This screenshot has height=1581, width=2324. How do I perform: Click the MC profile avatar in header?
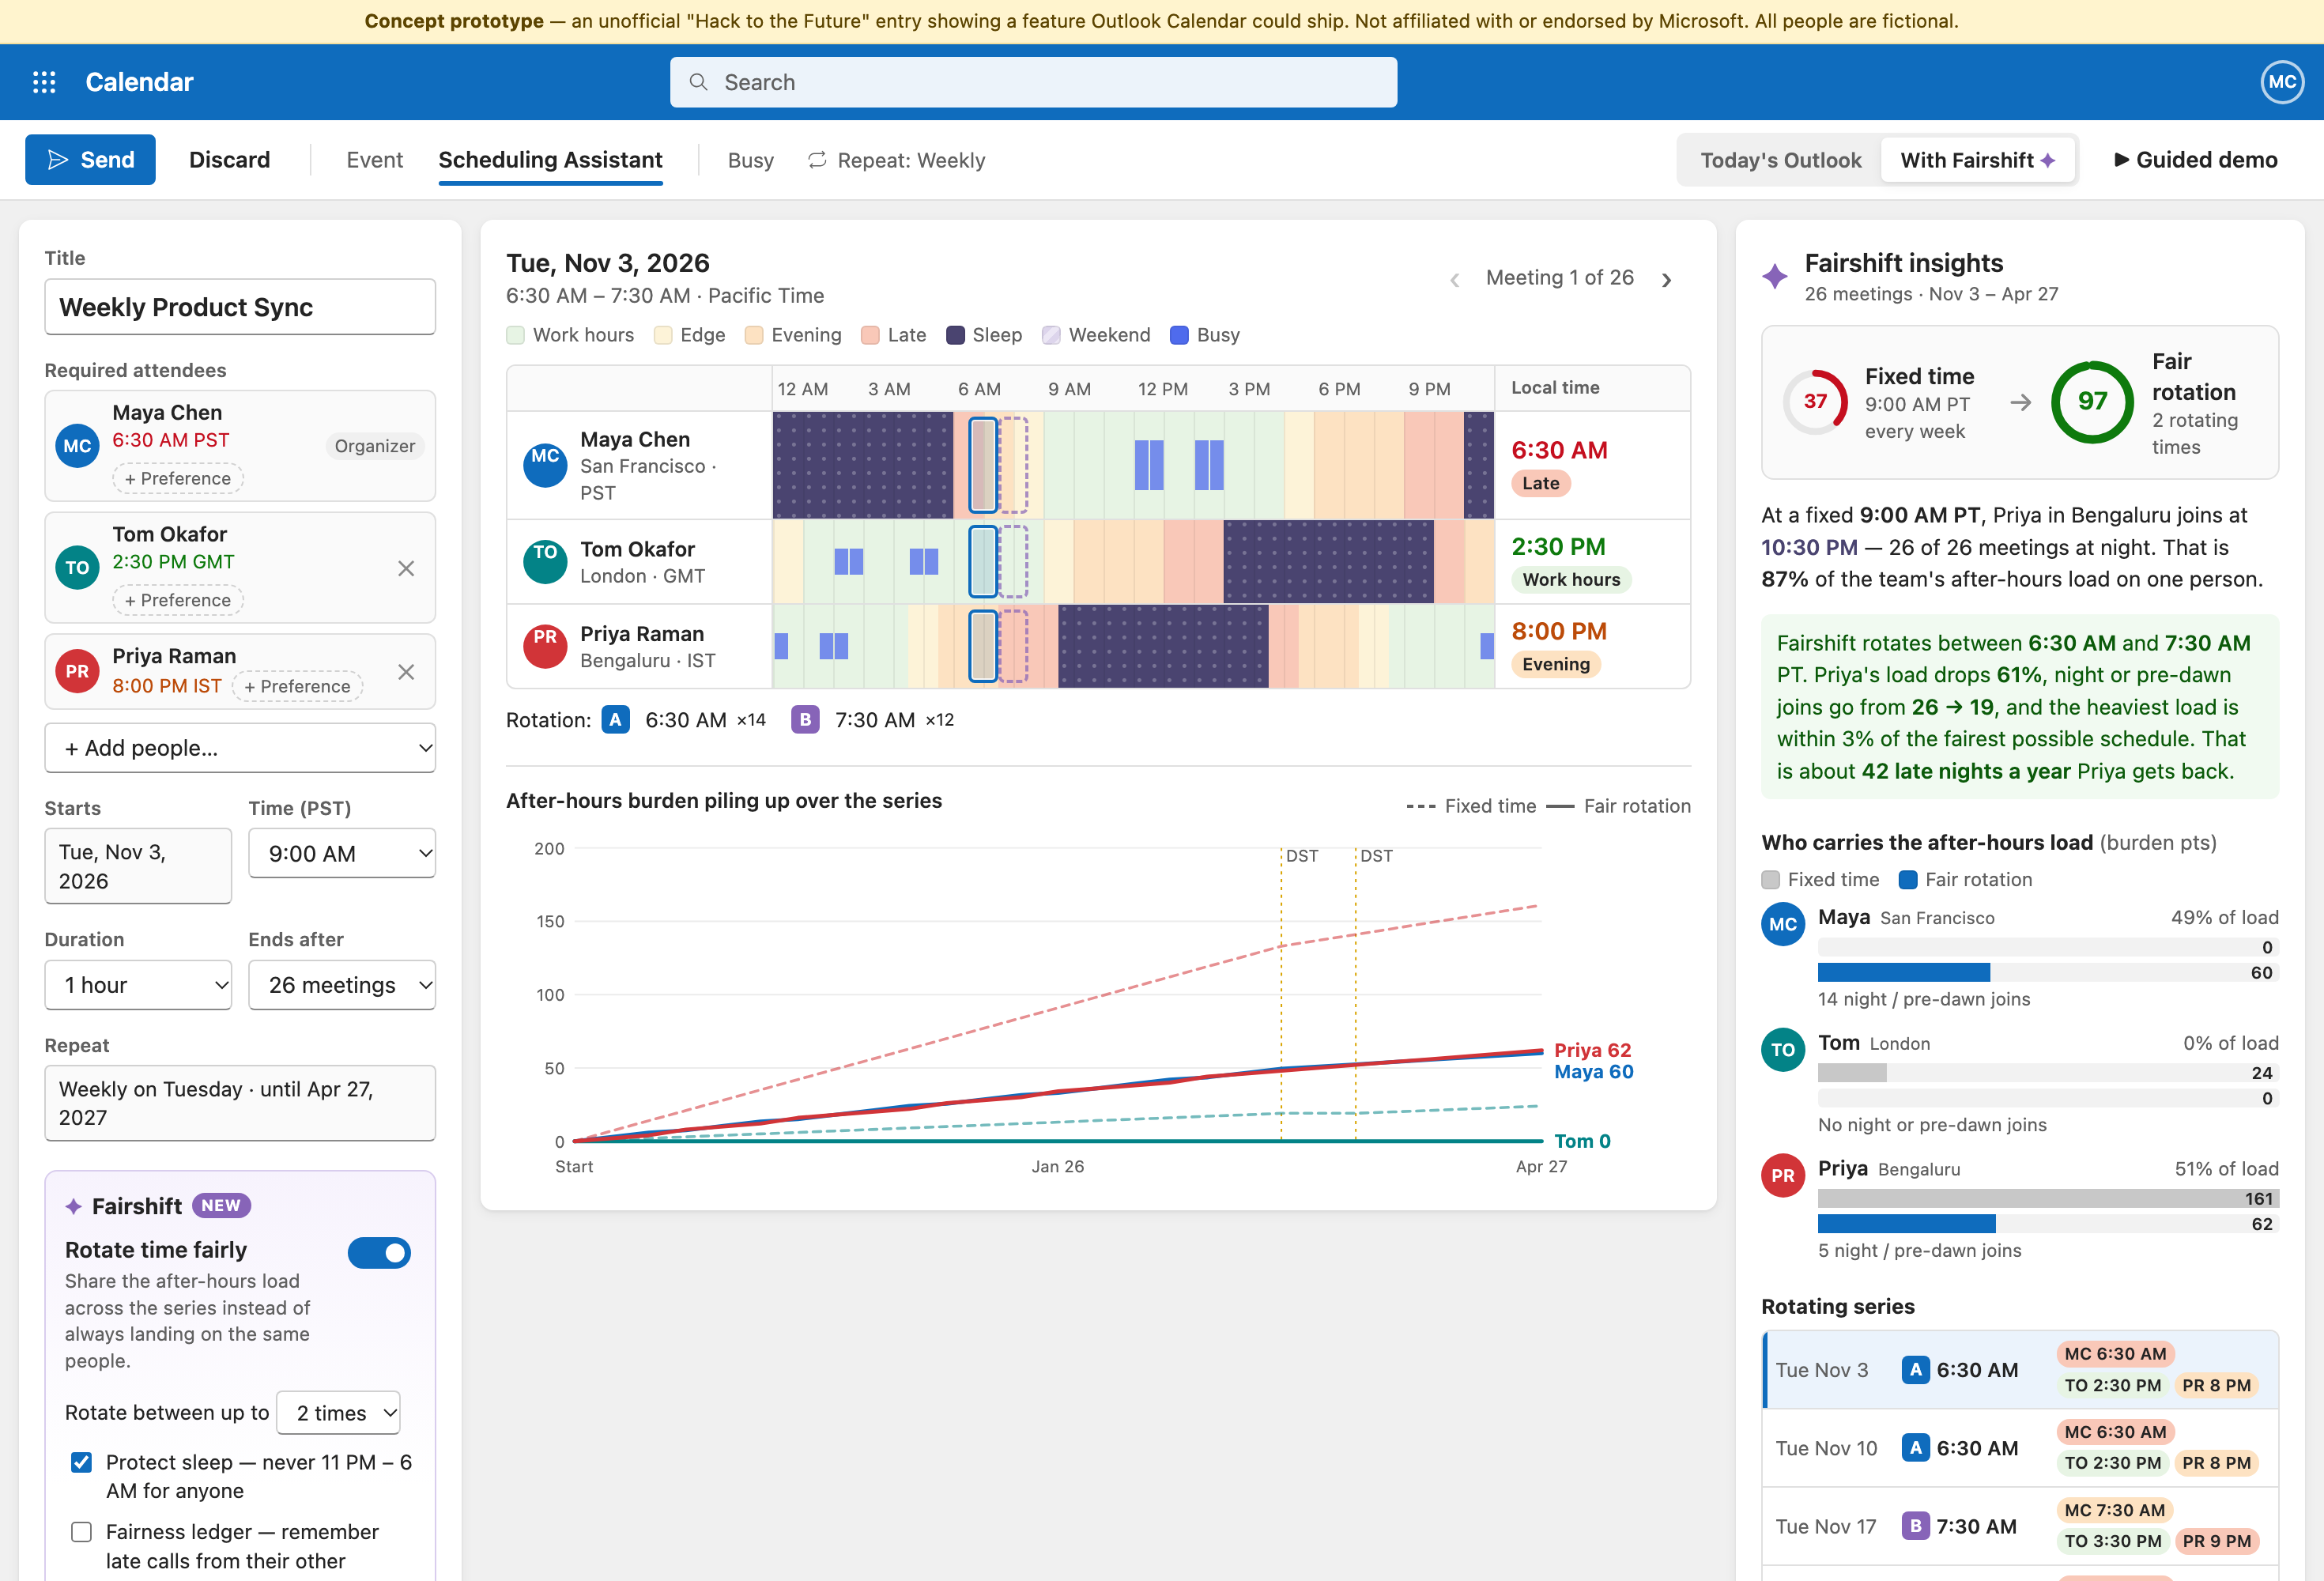2281,82
